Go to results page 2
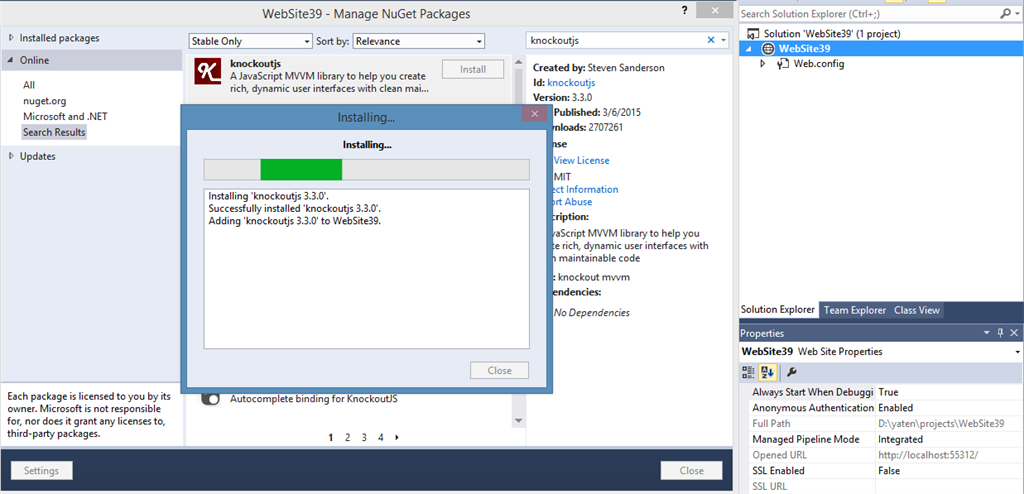Screen dimensions: 1024x494 pos(347,437)
